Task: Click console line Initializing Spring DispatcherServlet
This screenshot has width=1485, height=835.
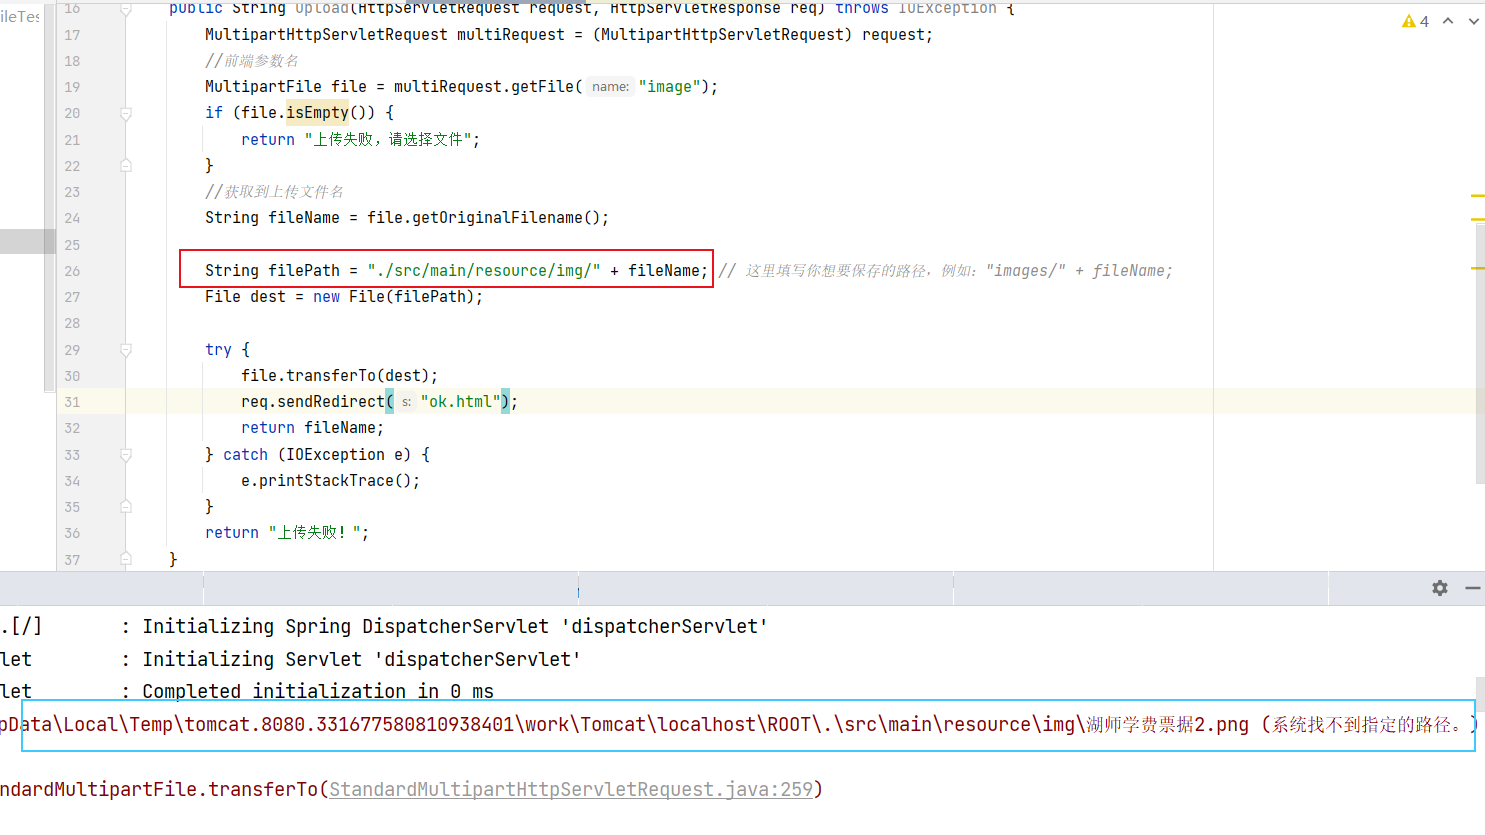Action: click(455, 626)
